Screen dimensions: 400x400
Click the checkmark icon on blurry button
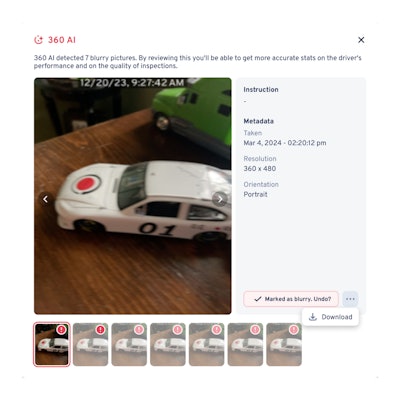258,299
